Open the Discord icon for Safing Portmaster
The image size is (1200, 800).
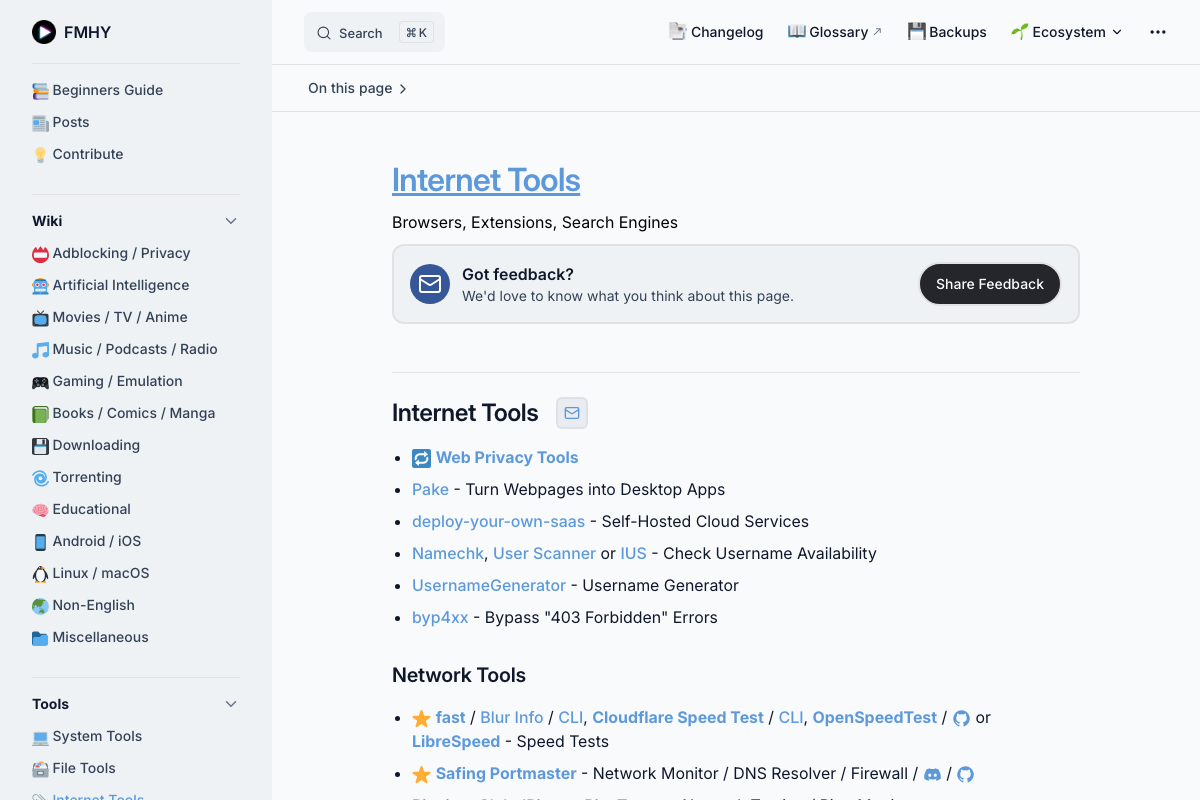(x=933, y=774)
